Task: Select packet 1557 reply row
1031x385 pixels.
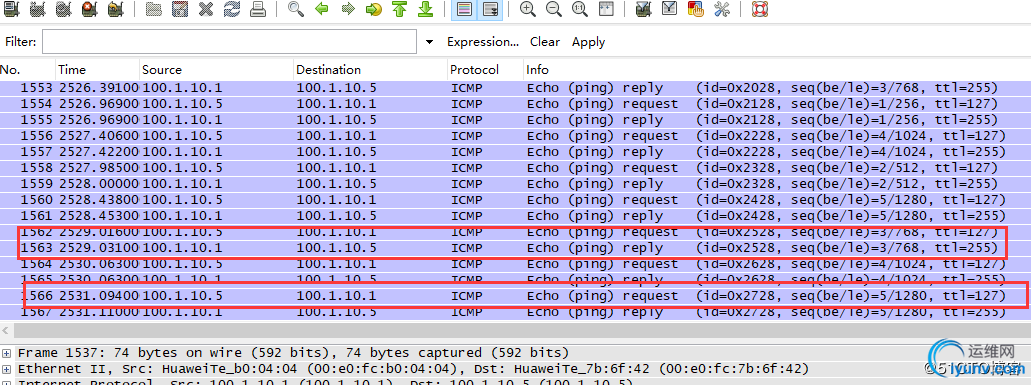Action: (x=515, y=152)
